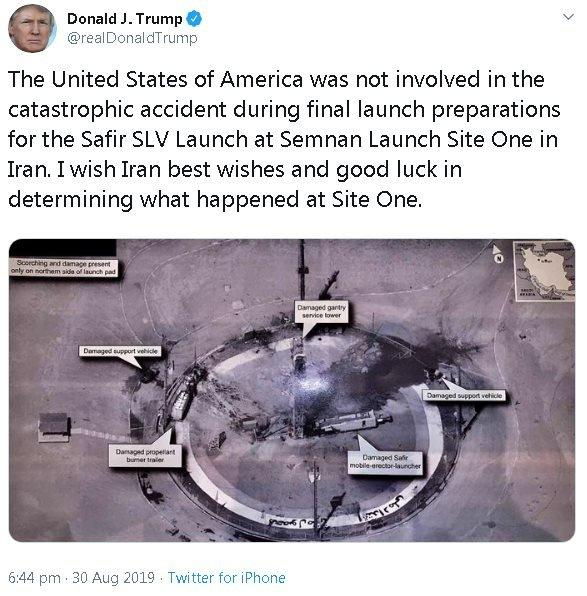Image resolution: width=587 pixels, height=596 pixels.
Task: Click the left 'Damaged support vehicle' label
Action: coord(120,351)
